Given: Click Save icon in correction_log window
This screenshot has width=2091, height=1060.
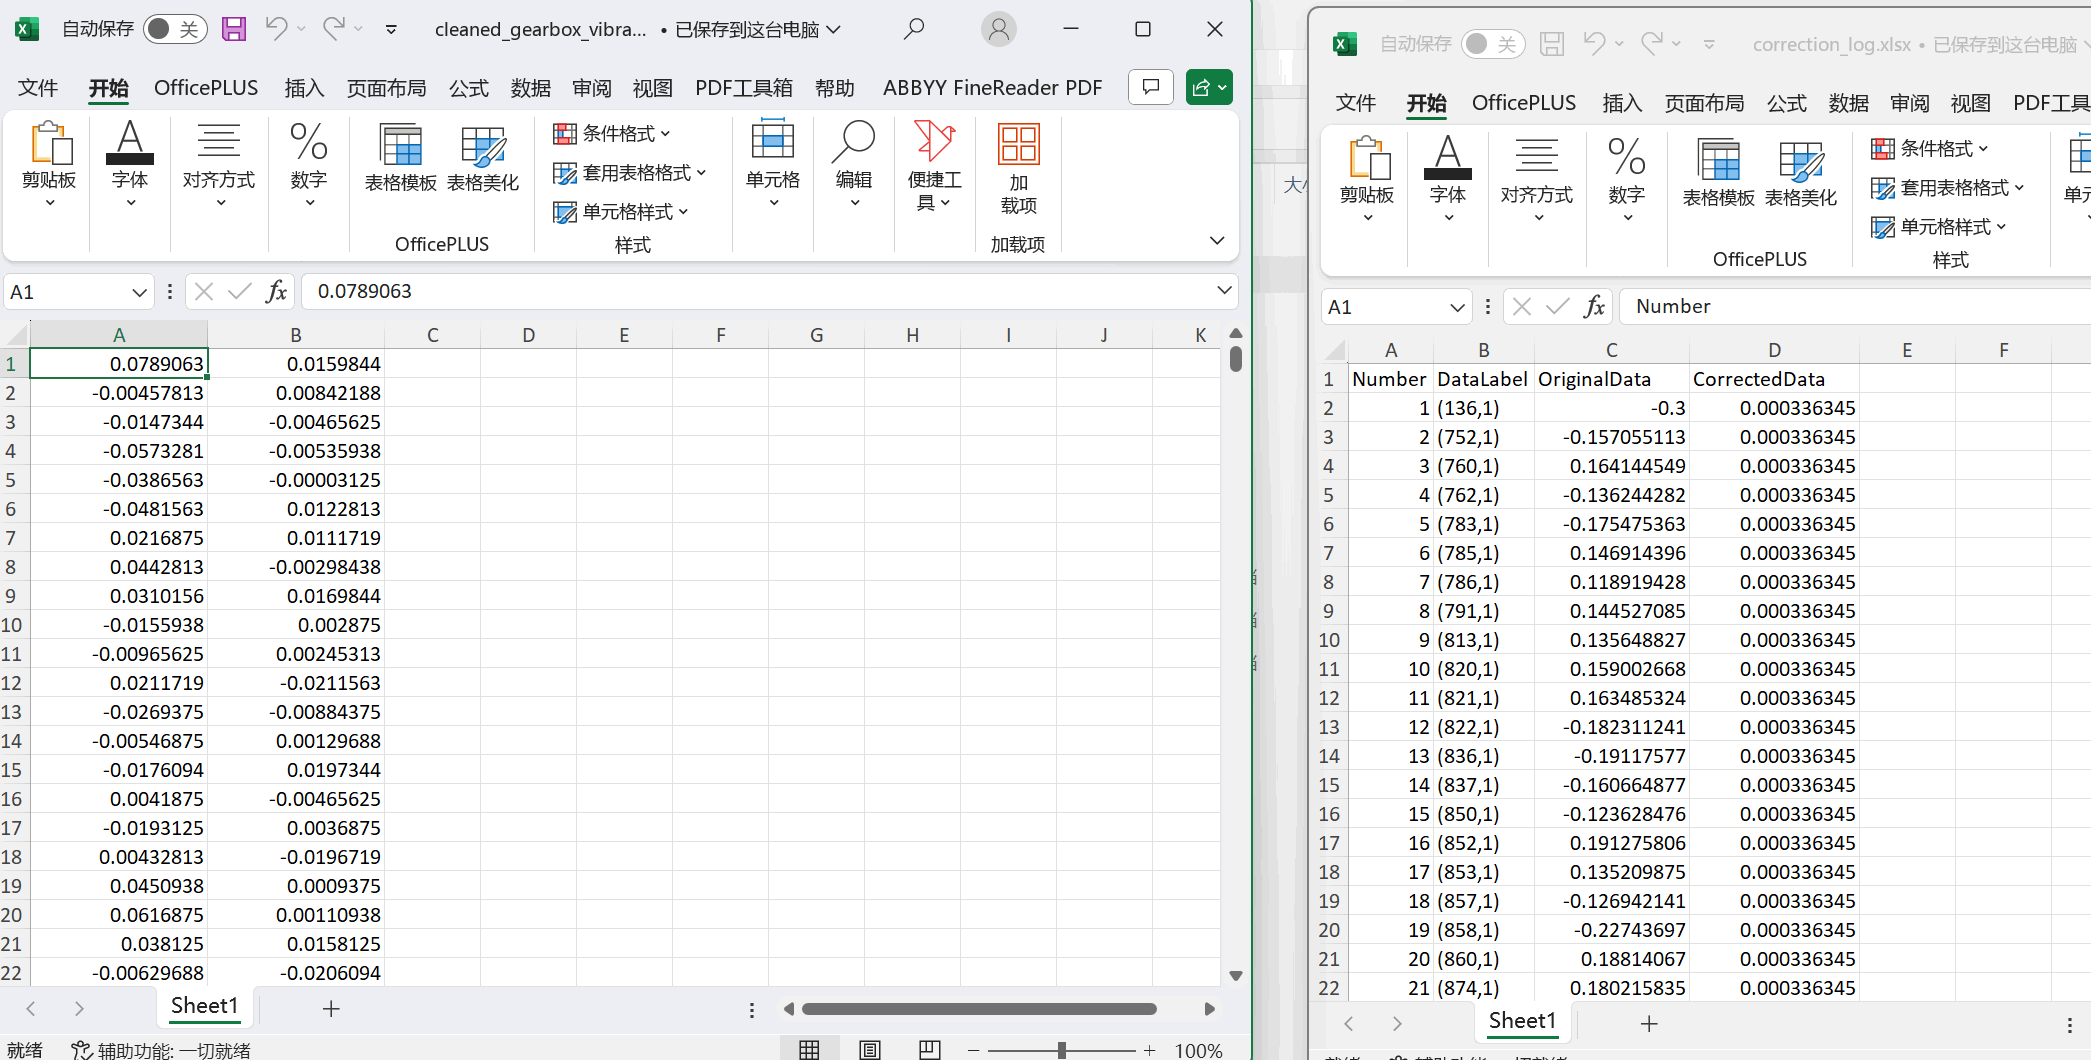Looking at the screenshot, I should (x=1551, y=44).
